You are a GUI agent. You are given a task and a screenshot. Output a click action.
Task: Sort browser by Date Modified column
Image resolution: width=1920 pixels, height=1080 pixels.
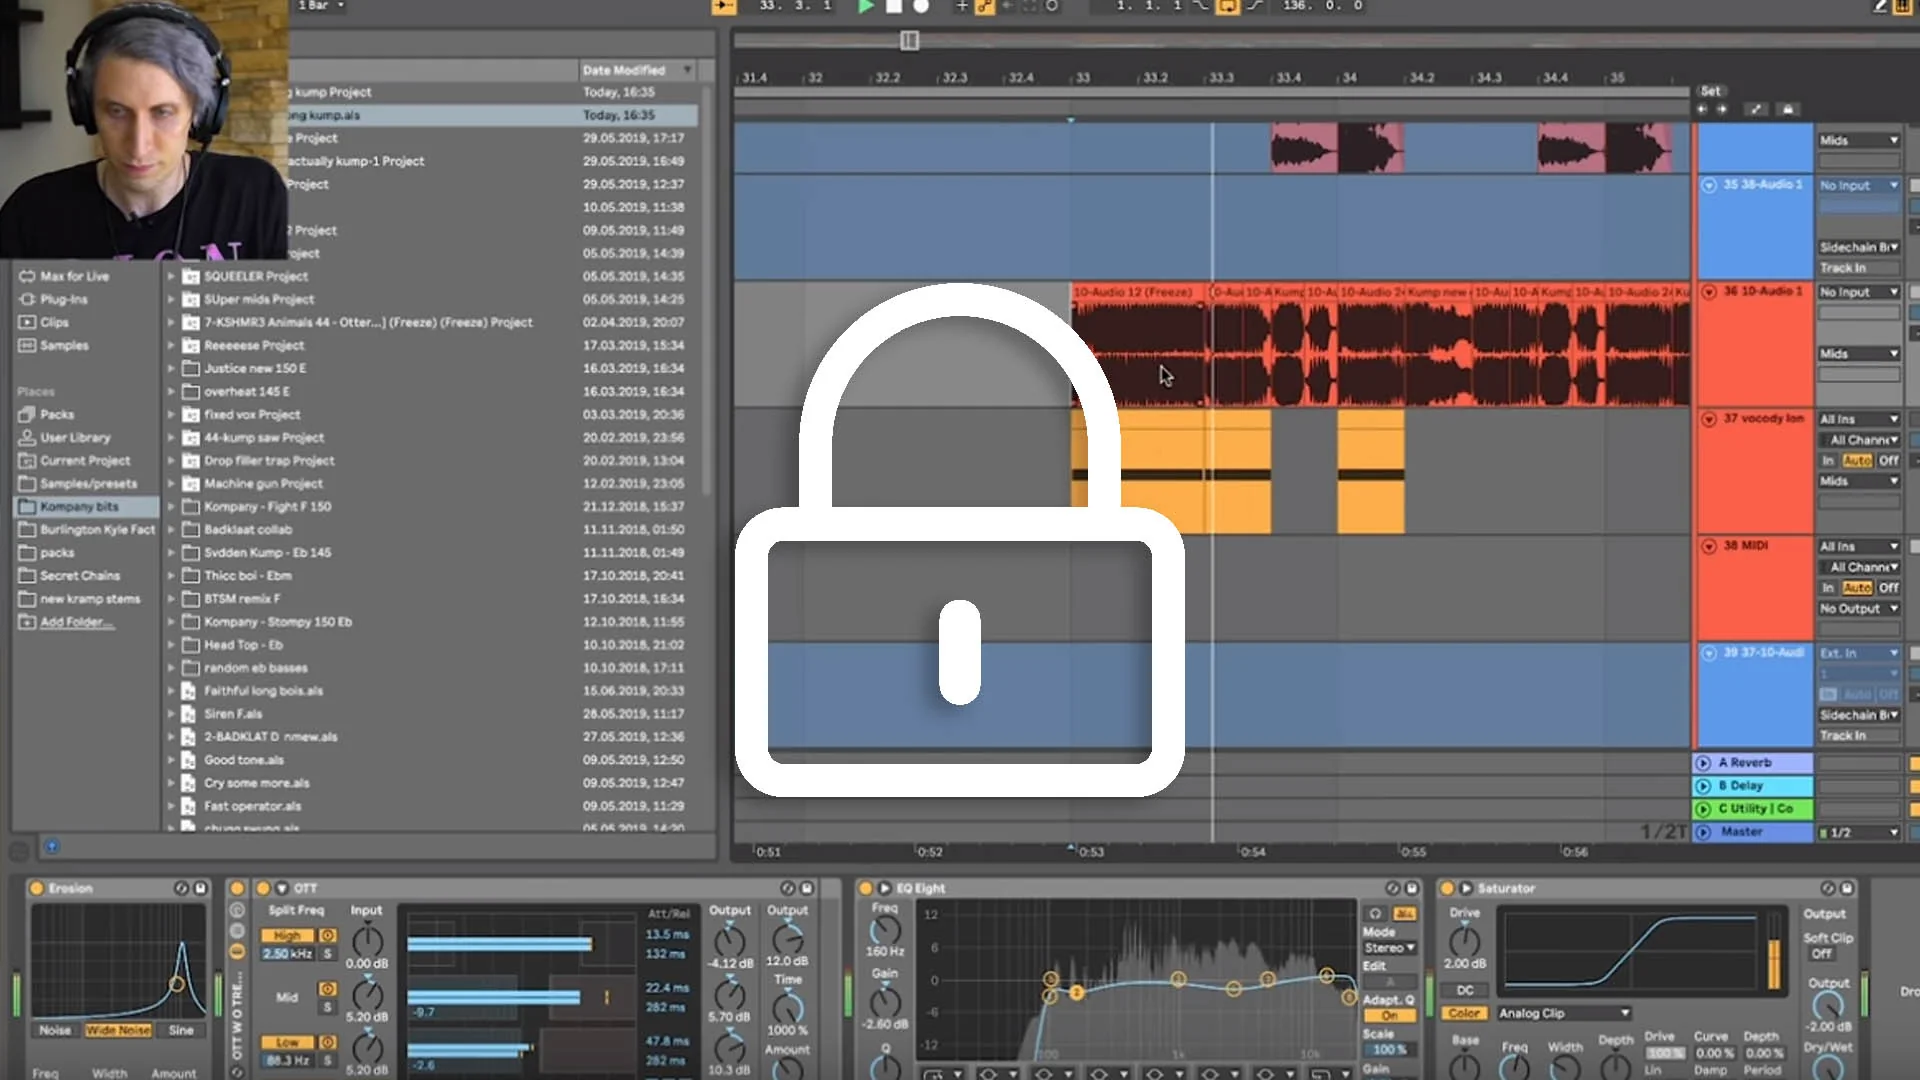(637, 70)
